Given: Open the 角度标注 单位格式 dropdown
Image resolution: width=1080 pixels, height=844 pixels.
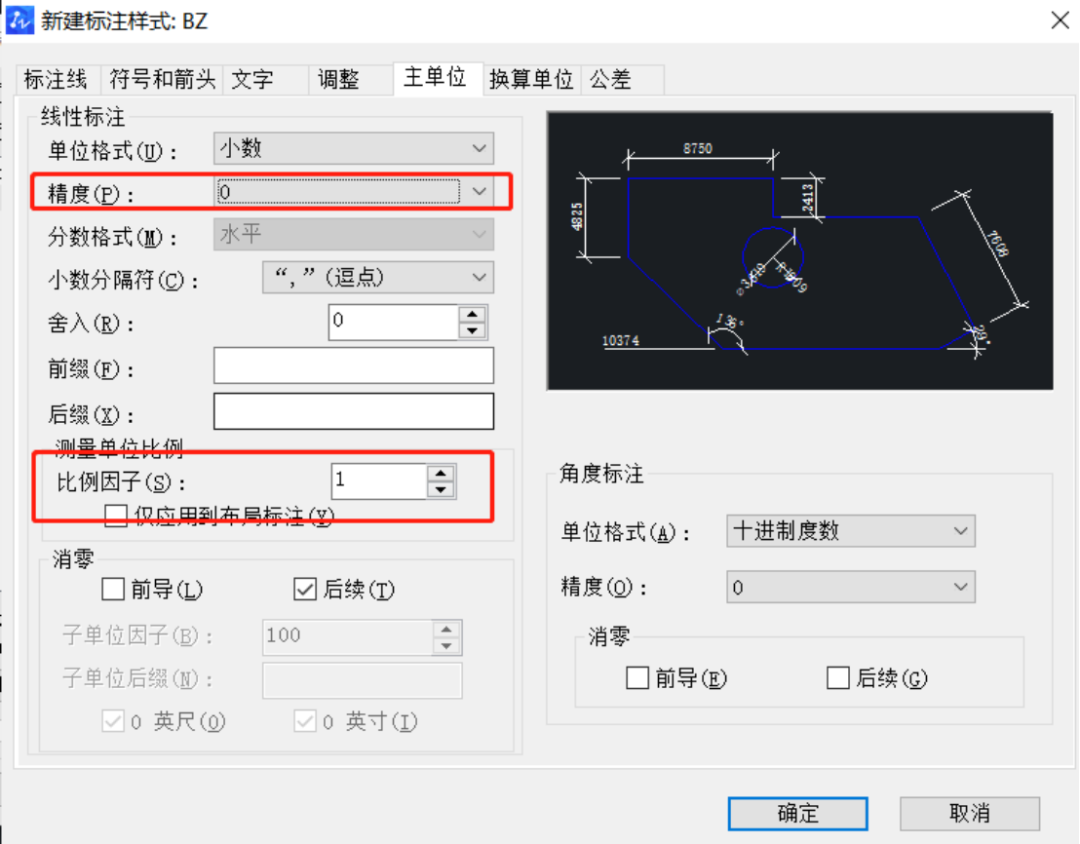Looking at the screenshot, I should pos(962,531).
